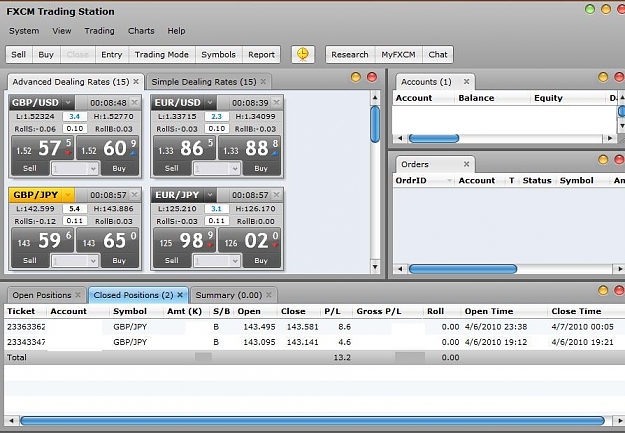
Task: Close the Open Positions tab
Action: click(78, 295)
